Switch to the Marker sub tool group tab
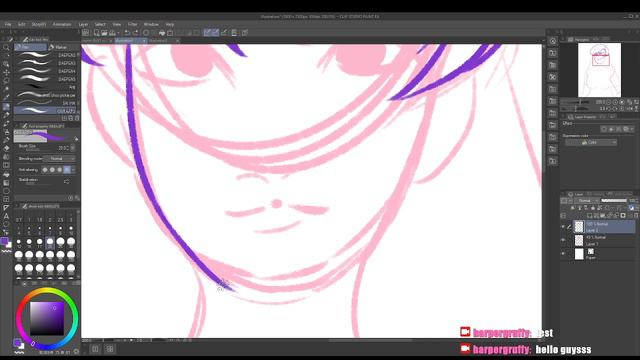 tap(64, 47)
